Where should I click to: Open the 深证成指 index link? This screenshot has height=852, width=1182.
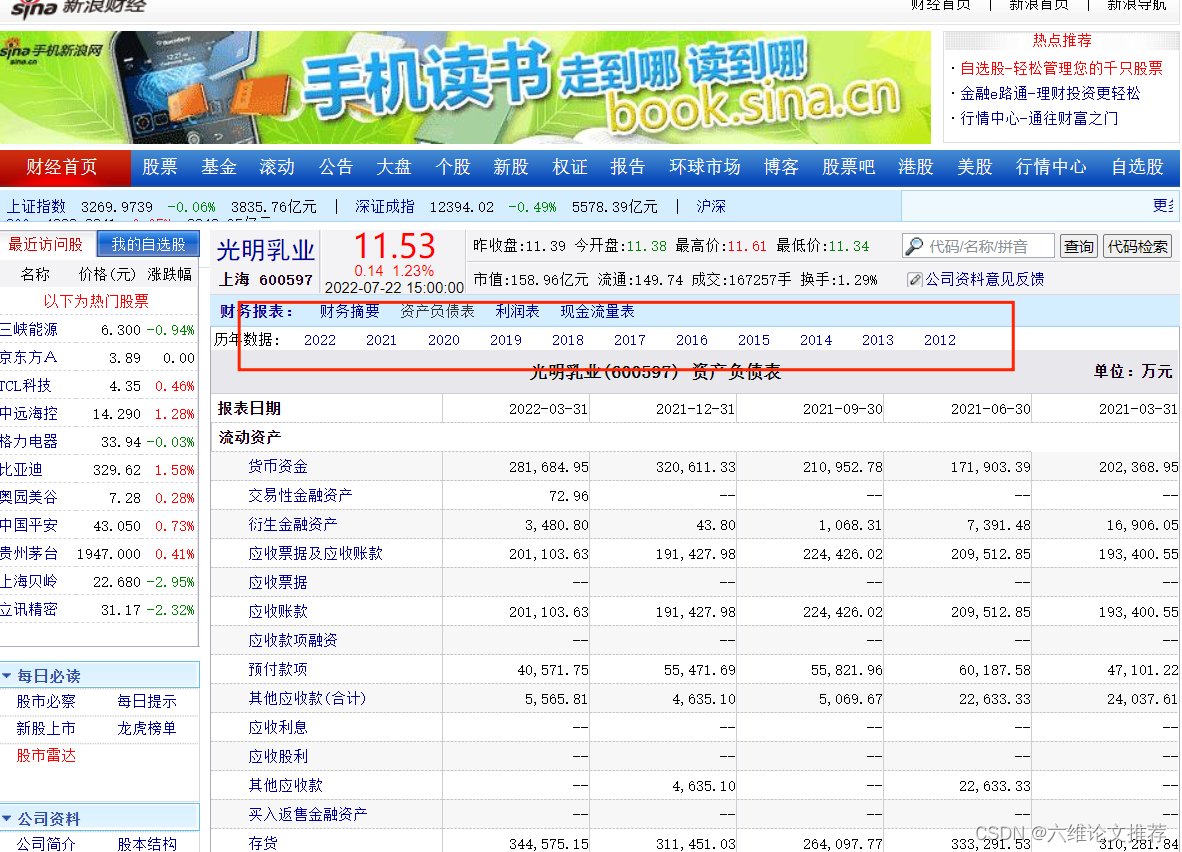(384, 207)
